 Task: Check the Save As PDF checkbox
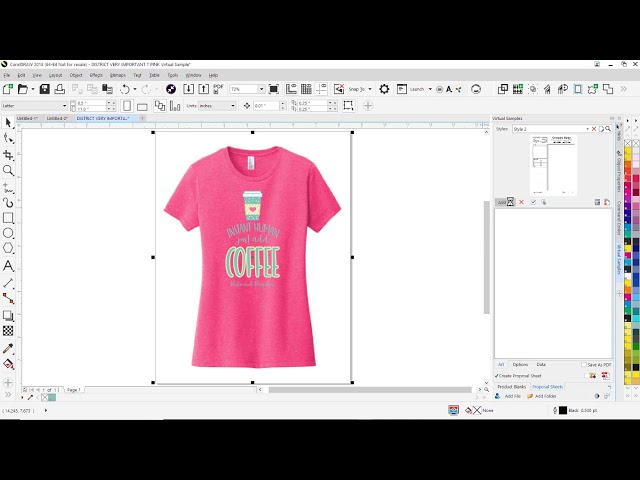coord(584,364)
